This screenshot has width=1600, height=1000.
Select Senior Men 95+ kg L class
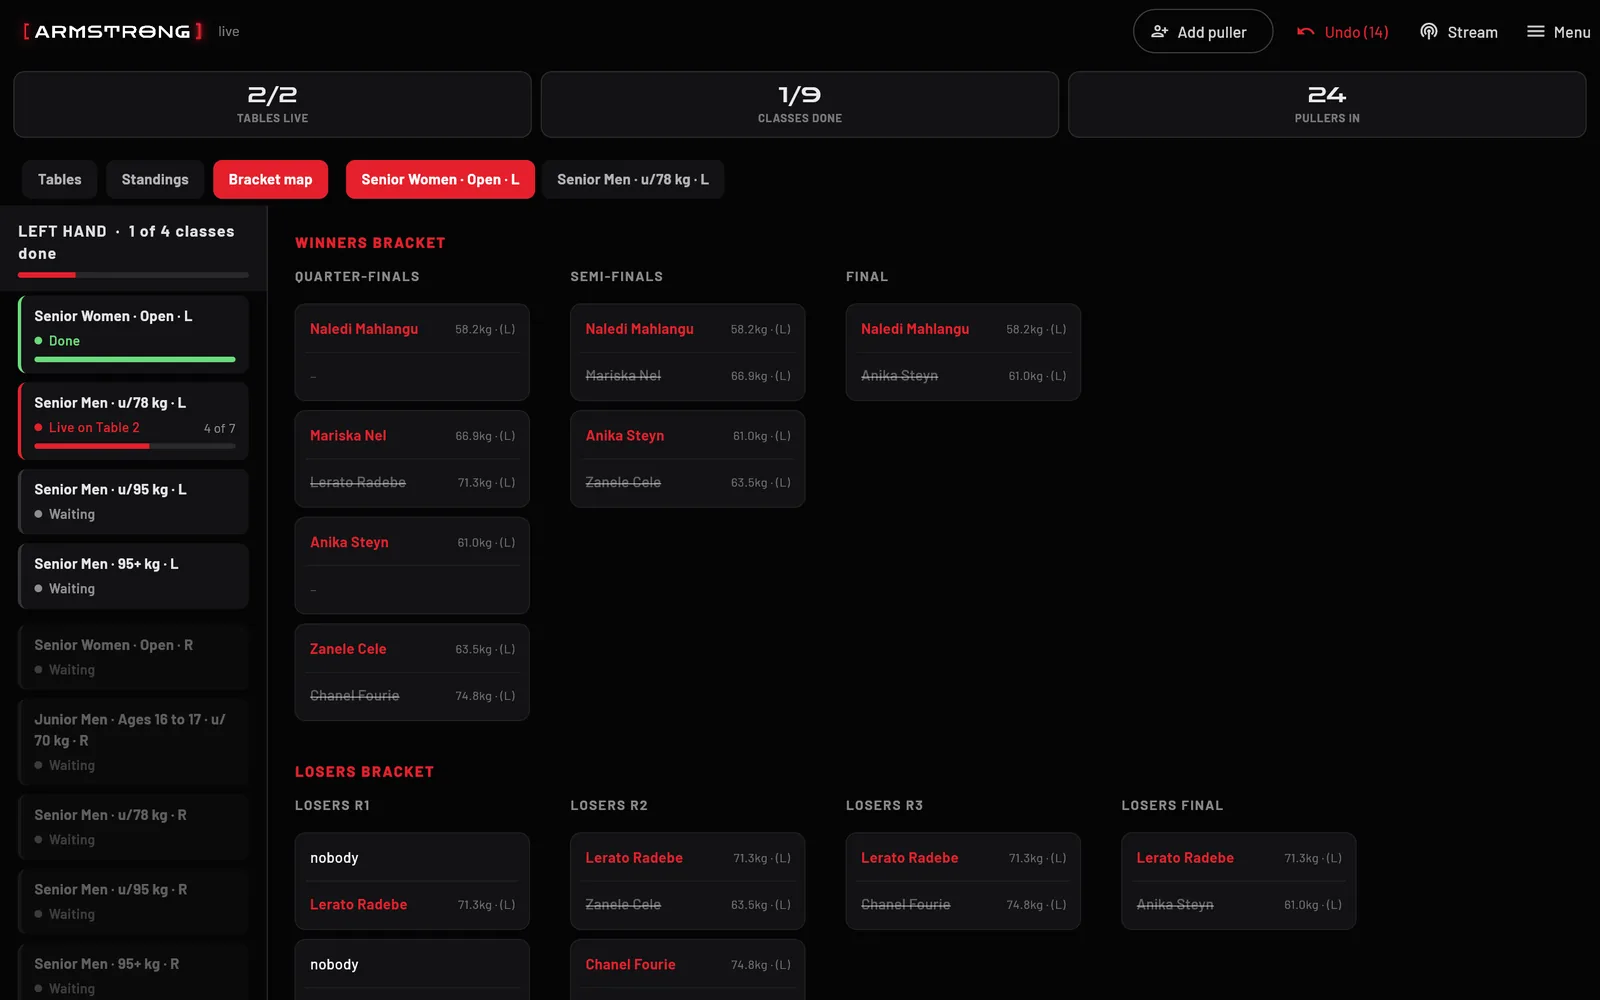pos(134,576)
